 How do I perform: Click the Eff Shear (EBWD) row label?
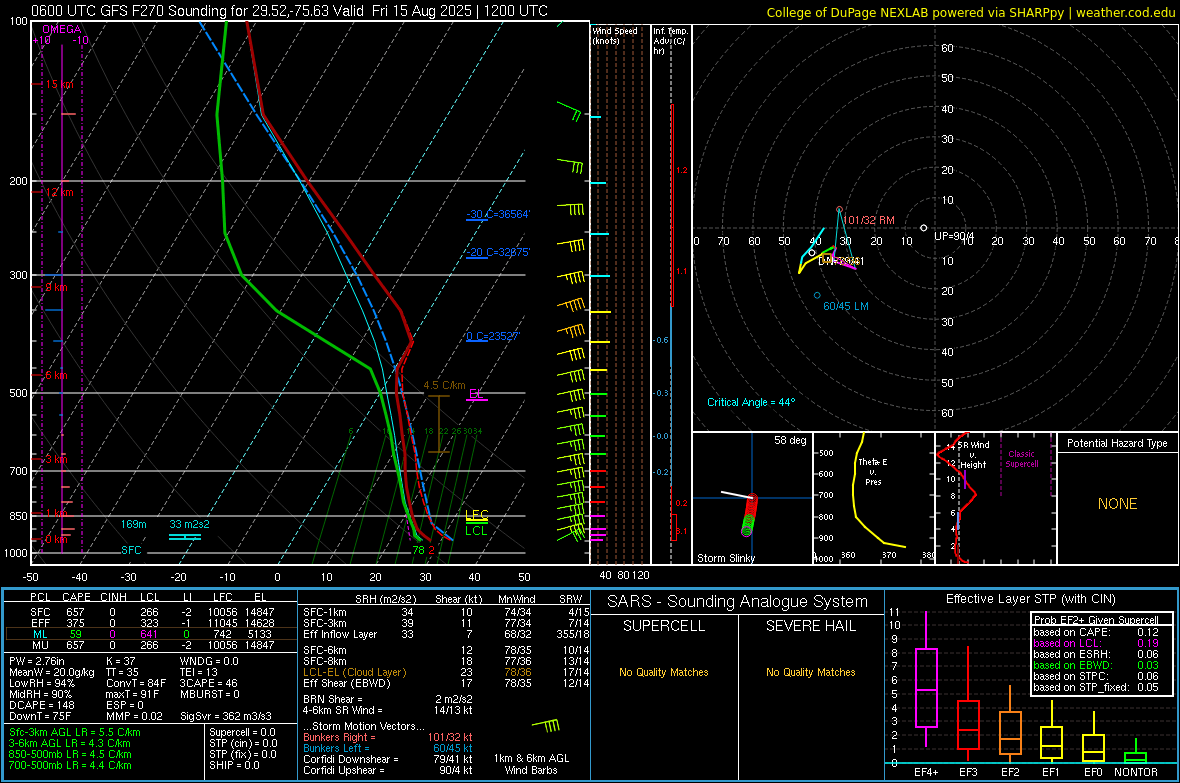(x=346, y=683)
